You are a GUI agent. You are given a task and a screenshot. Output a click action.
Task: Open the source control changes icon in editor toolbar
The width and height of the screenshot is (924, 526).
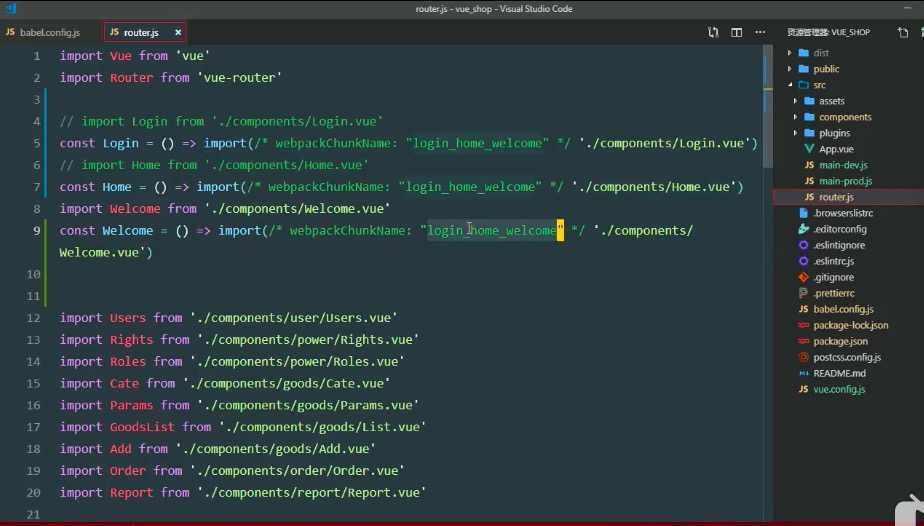click(x=713, y=32)
